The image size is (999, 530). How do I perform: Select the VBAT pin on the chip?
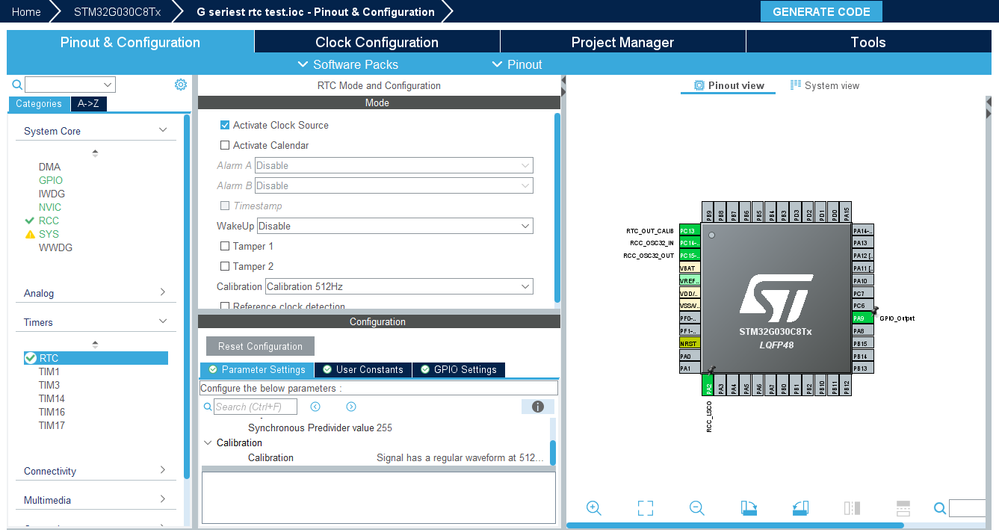(689, 268)
